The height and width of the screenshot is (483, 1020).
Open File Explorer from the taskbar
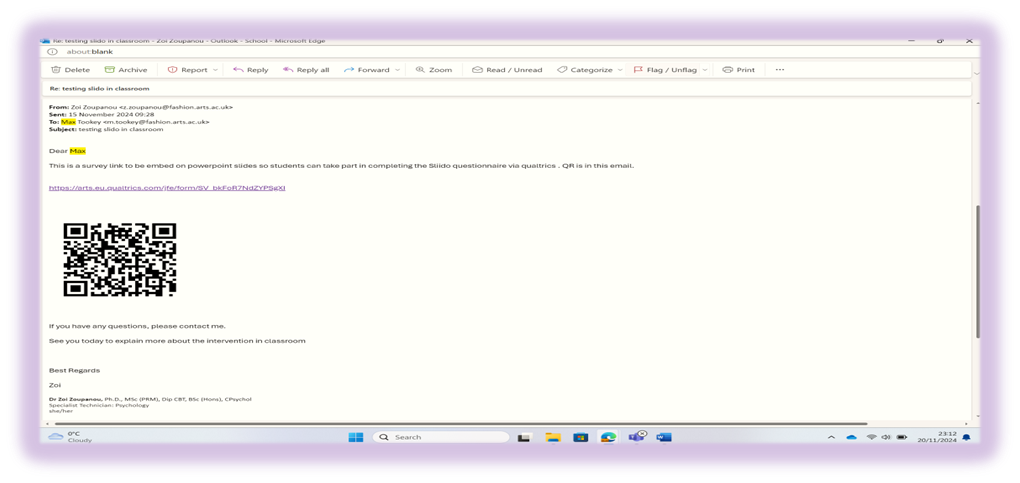pyautogui.click(x=553, y=437)
